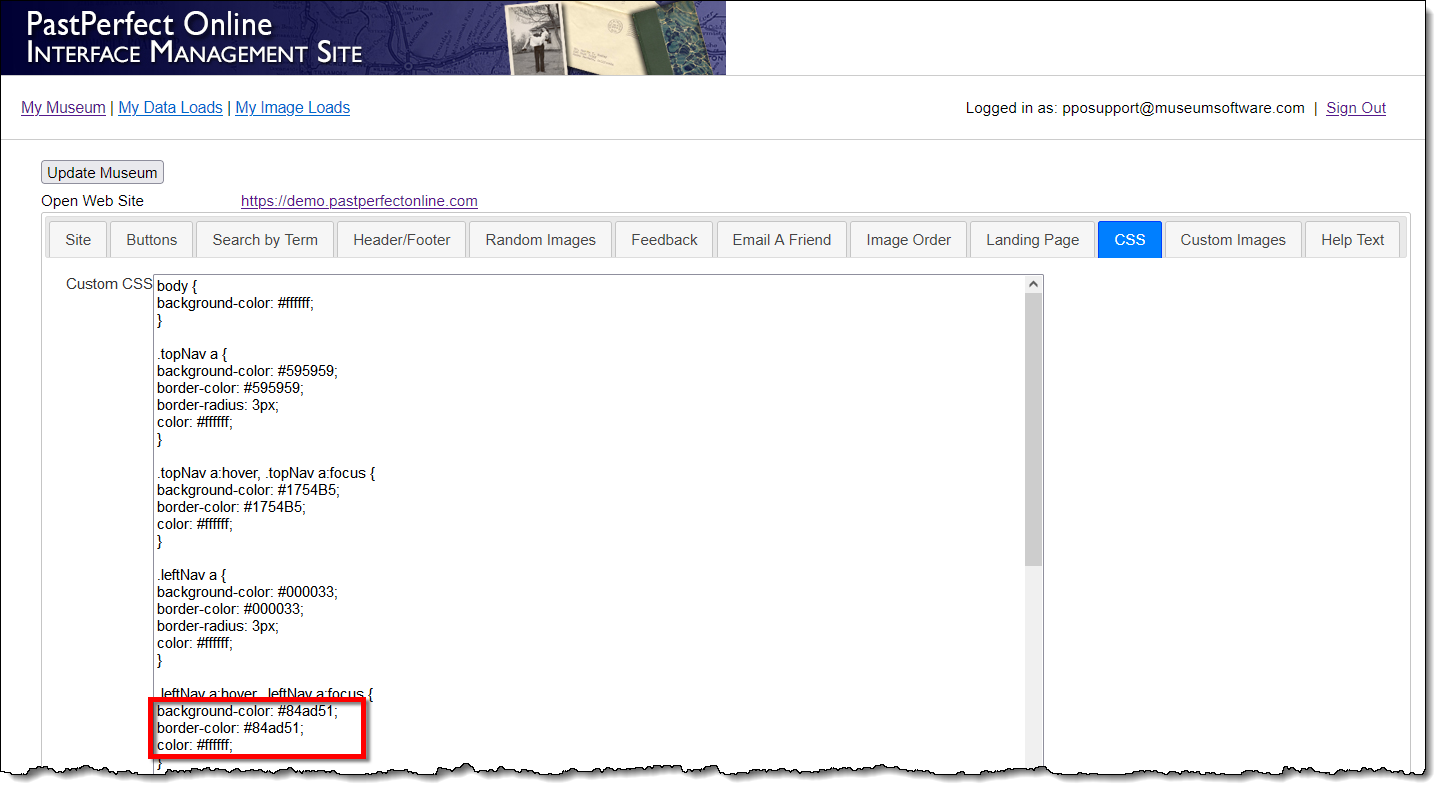The image size is (1441, 790).
Task: Go to My Data Loads
Action: (x=170, y=107)
